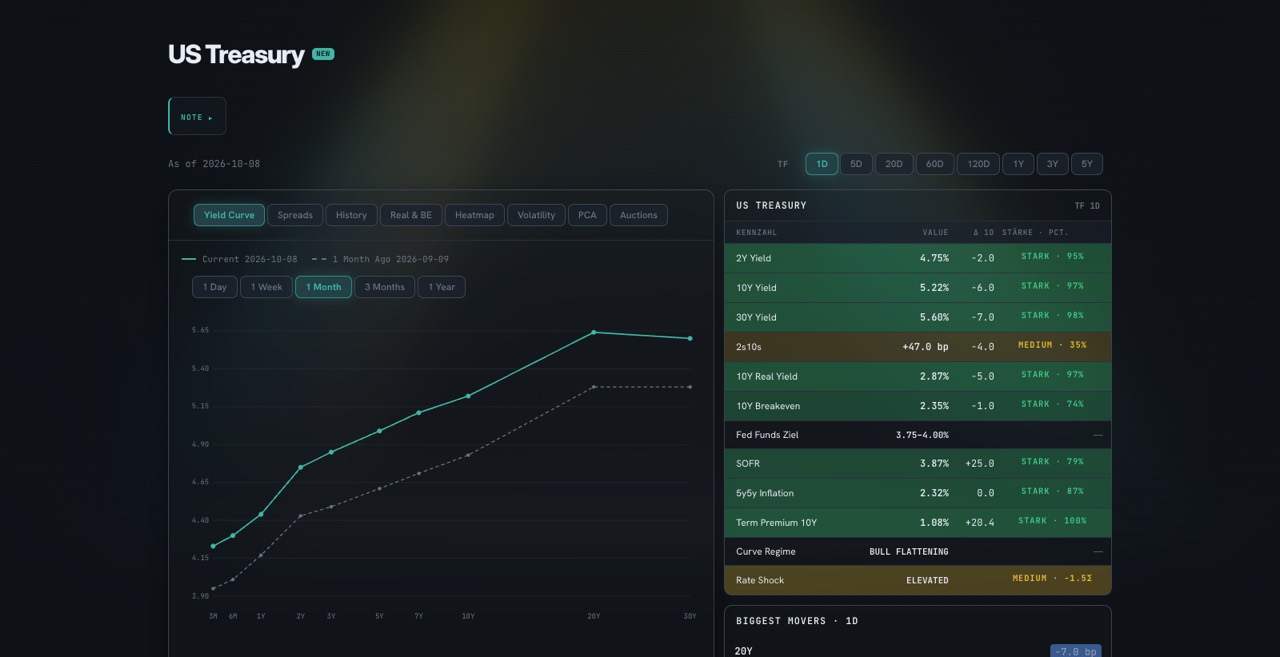Click the Current 2026-10-08 legend entry
Image resolution: width=1280 pixels, height=657 pixels.
coord(240,259)
